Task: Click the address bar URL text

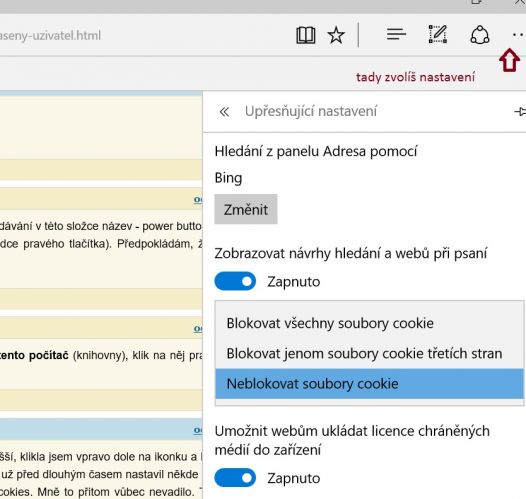Action: coord(50,36)
